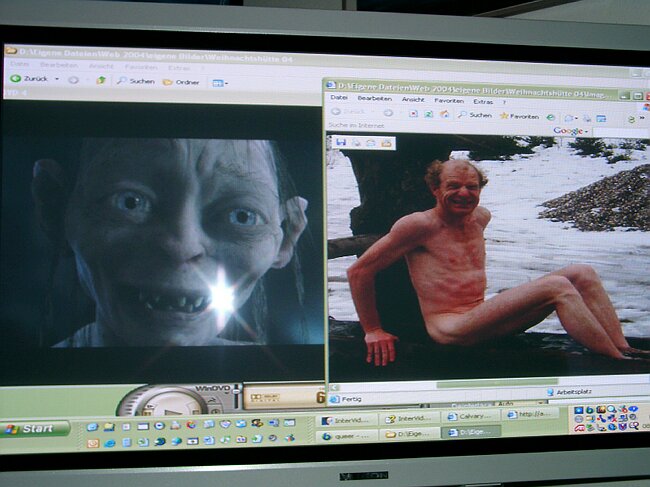Image resolution: width=650 pixels, height=487 pixels.
Task: Click Suchen in the Explorer folder window
Action: (x=136, y=81)
